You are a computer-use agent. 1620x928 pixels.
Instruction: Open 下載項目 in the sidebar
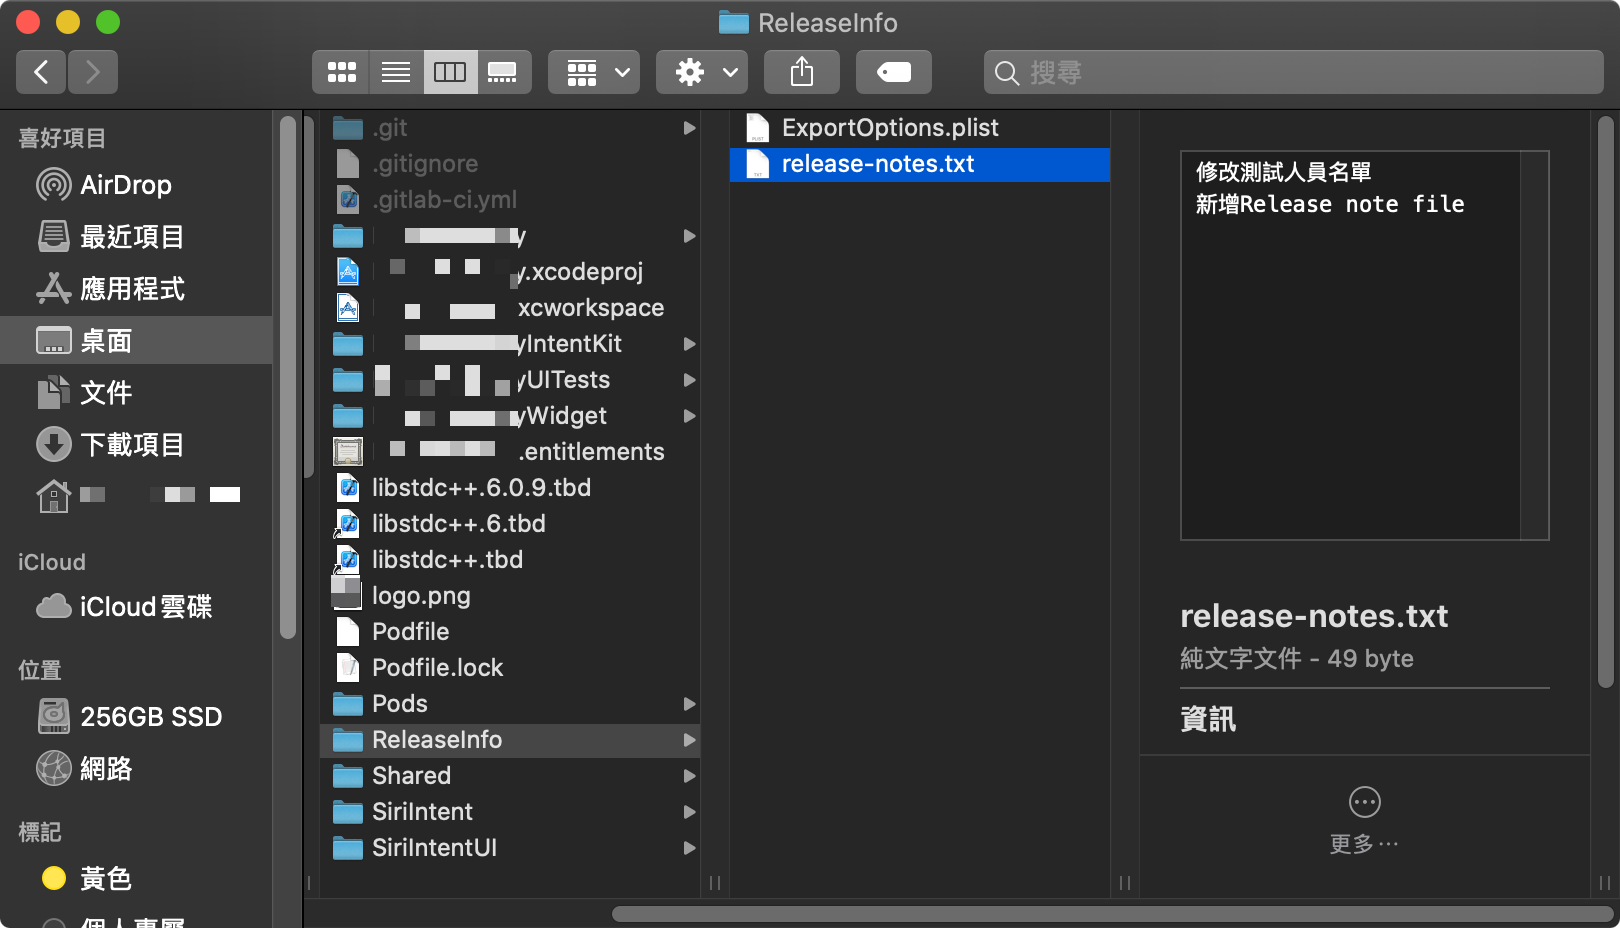tap(136, 445)
